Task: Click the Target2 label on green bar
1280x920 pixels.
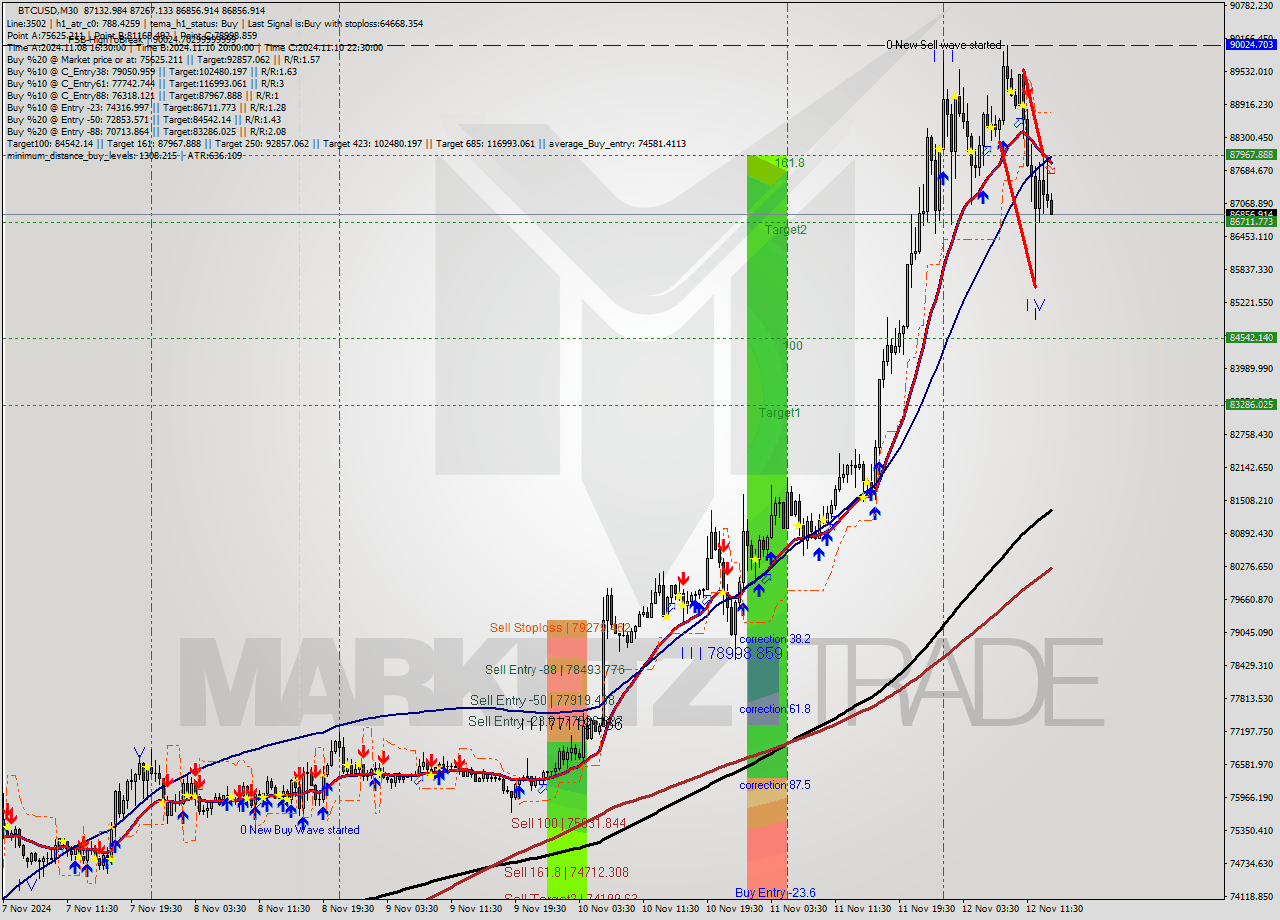Action: point(786,229)
